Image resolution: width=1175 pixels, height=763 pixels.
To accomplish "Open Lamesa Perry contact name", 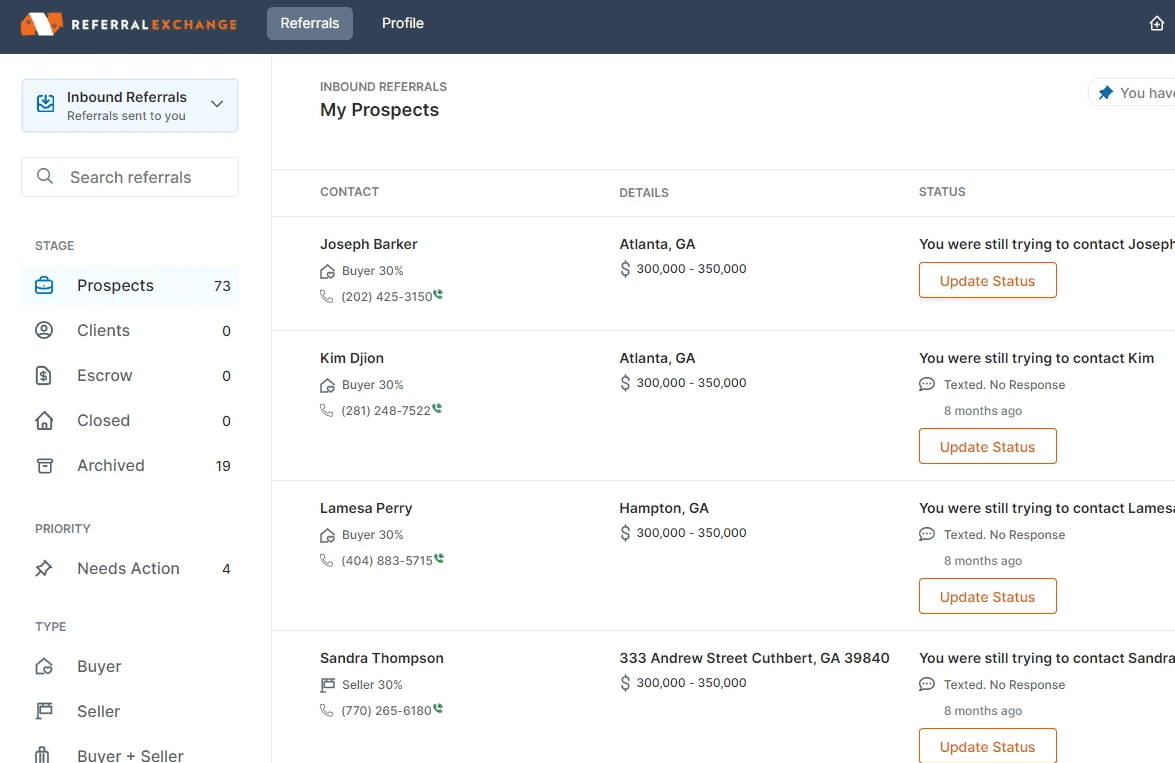I will pos(366,508).
